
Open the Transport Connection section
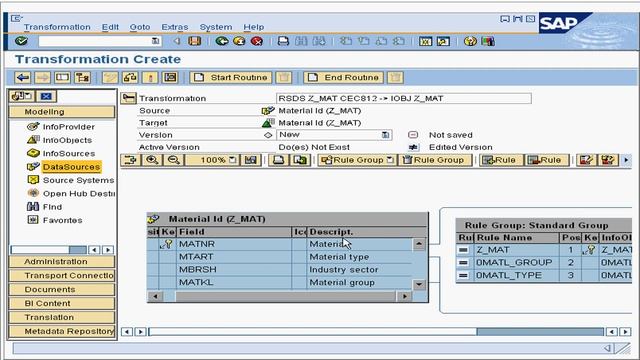62,276
